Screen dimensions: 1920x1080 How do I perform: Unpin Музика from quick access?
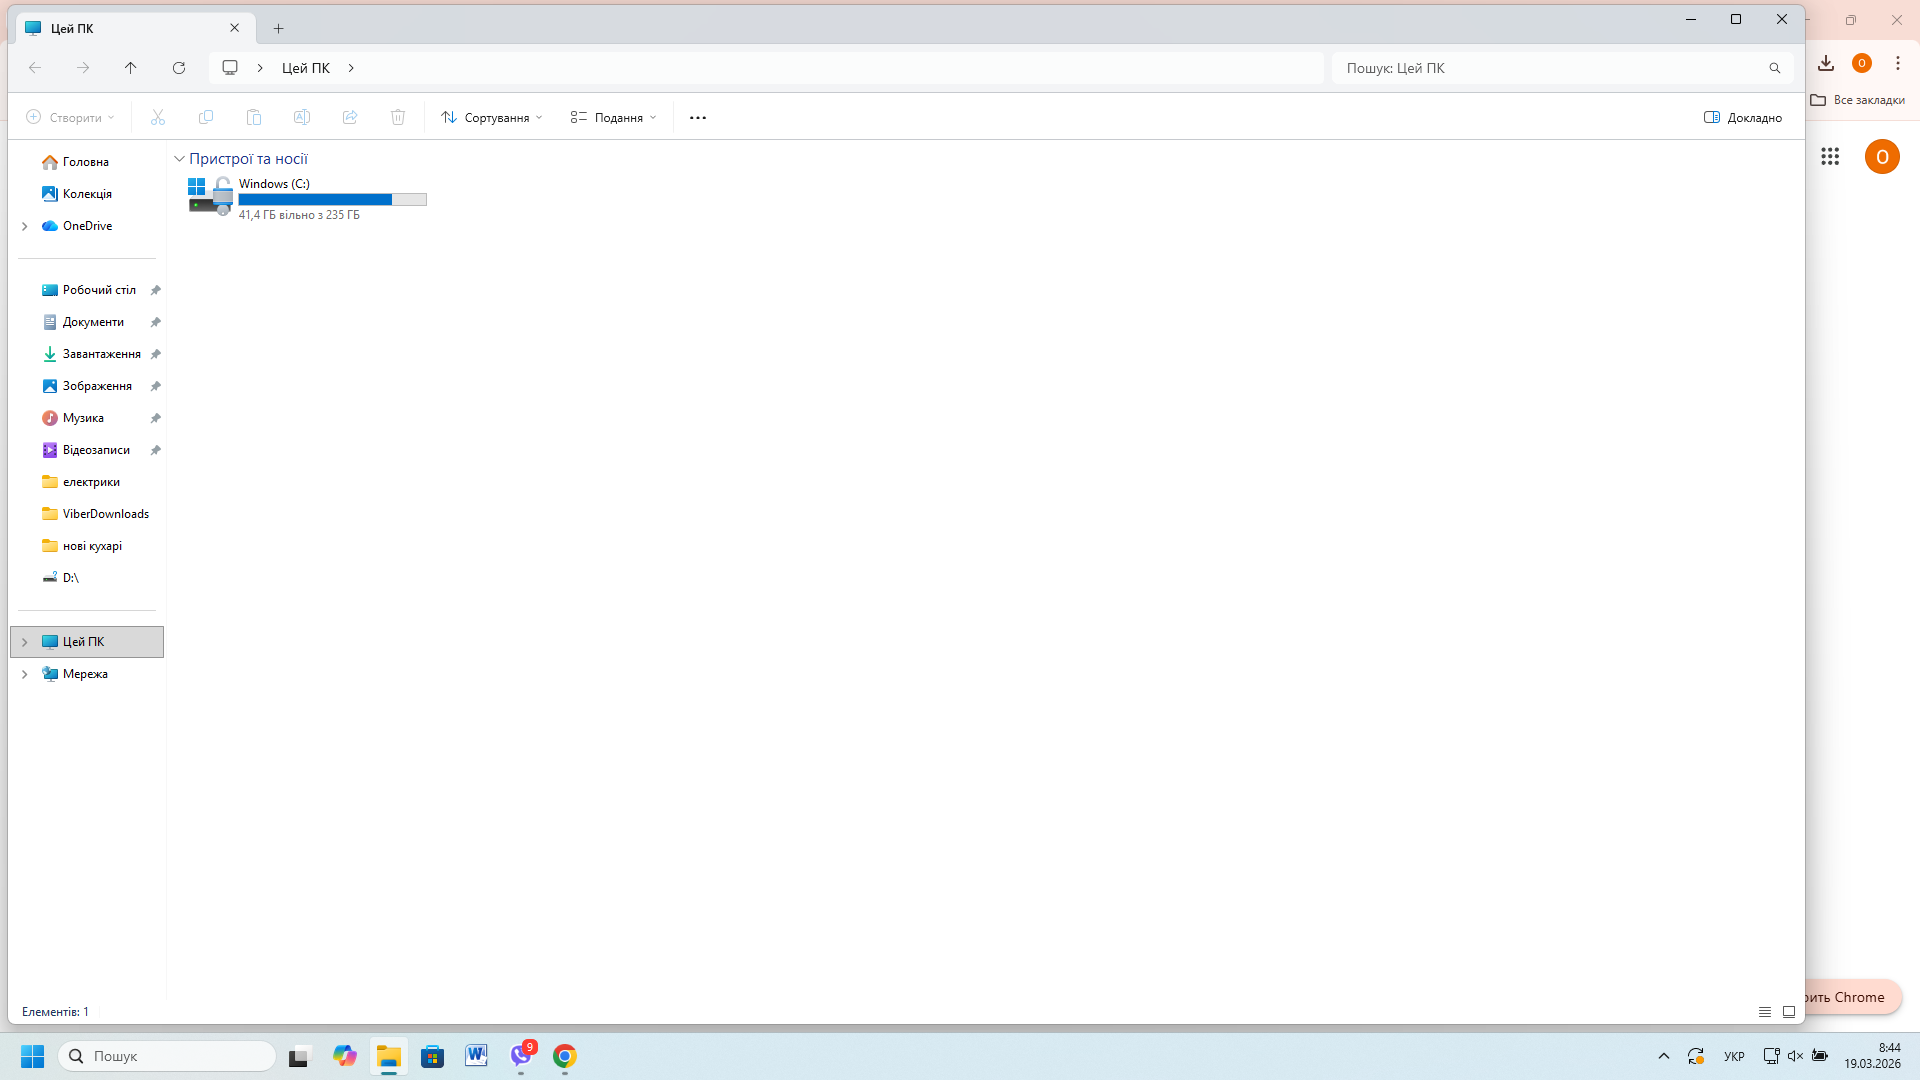tap(156, 418)
